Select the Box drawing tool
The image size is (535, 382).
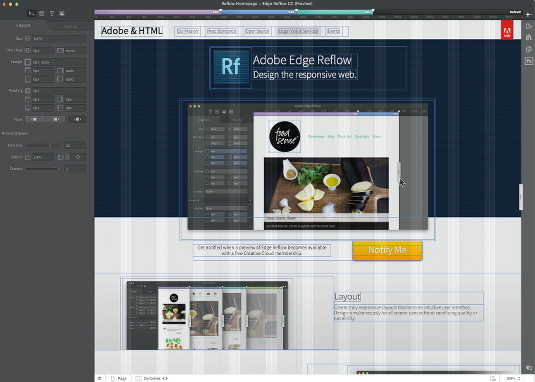point(42,14)
